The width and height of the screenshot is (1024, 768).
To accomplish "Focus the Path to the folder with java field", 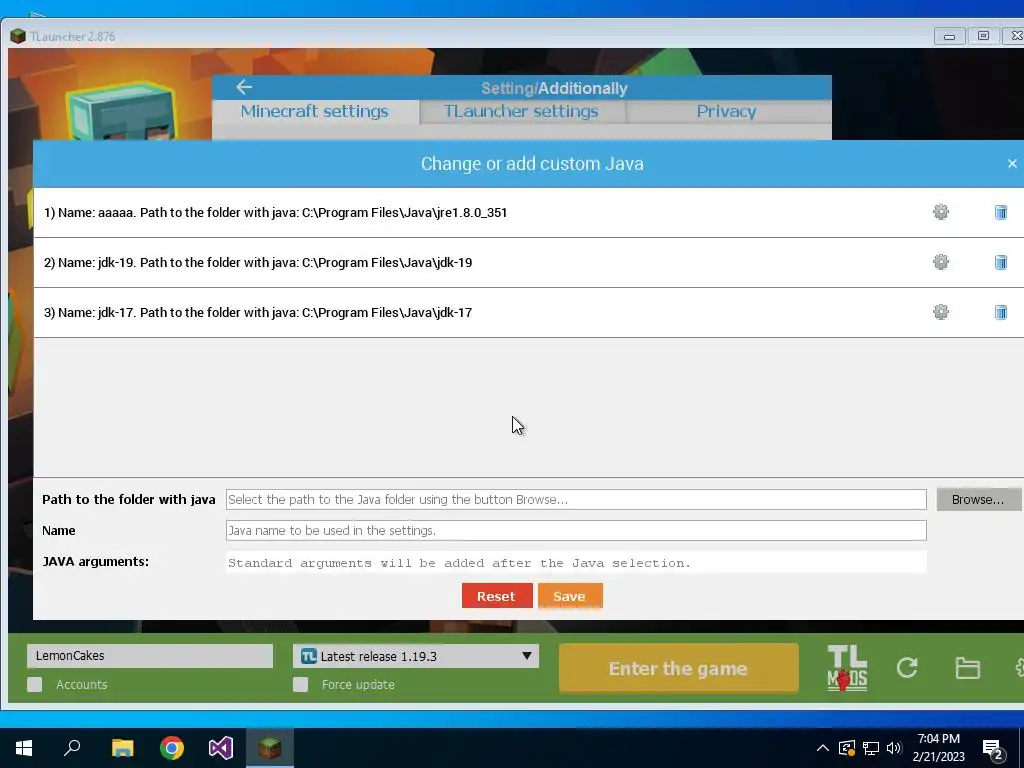I will coord(576,500).
